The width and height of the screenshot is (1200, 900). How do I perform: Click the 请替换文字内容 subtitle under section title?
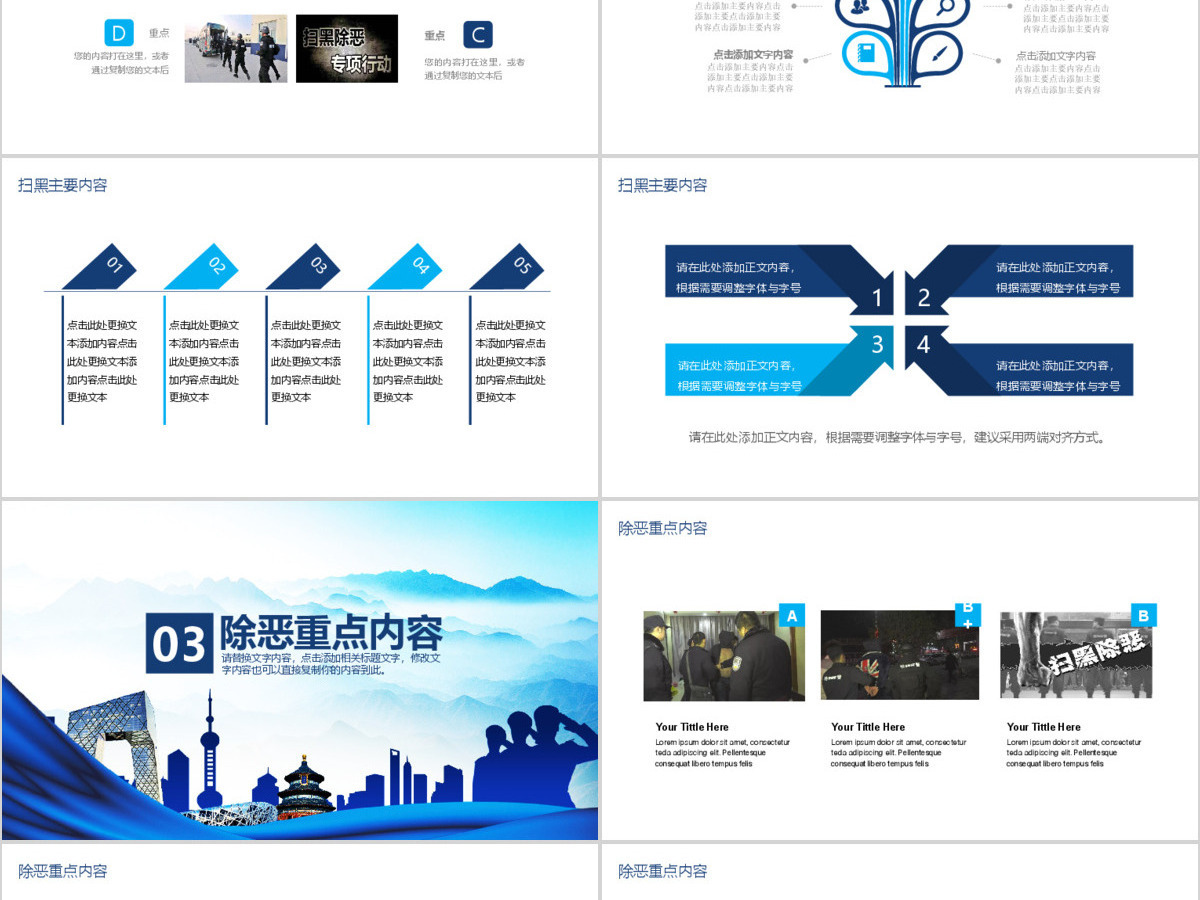click(x=331, y=664)
